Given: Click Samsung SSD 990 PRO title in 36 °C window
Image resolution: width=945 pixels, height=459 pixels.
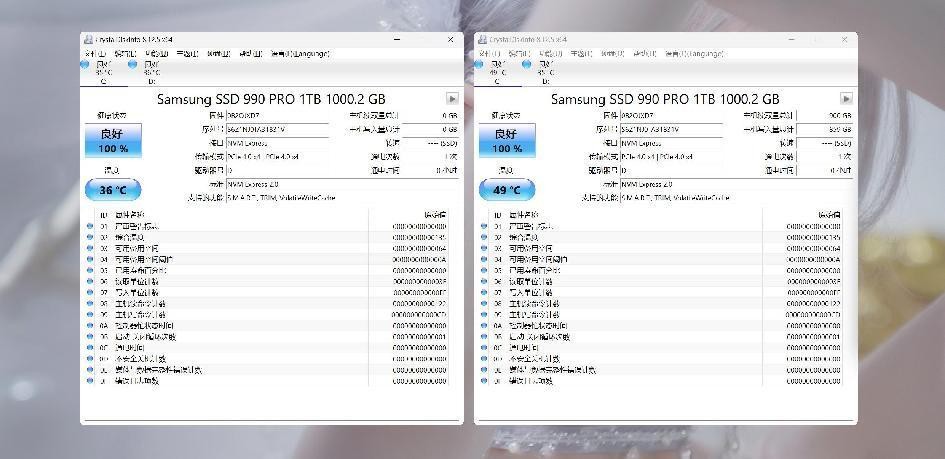Looking at the screenshot, I should [x=271, y=99].
